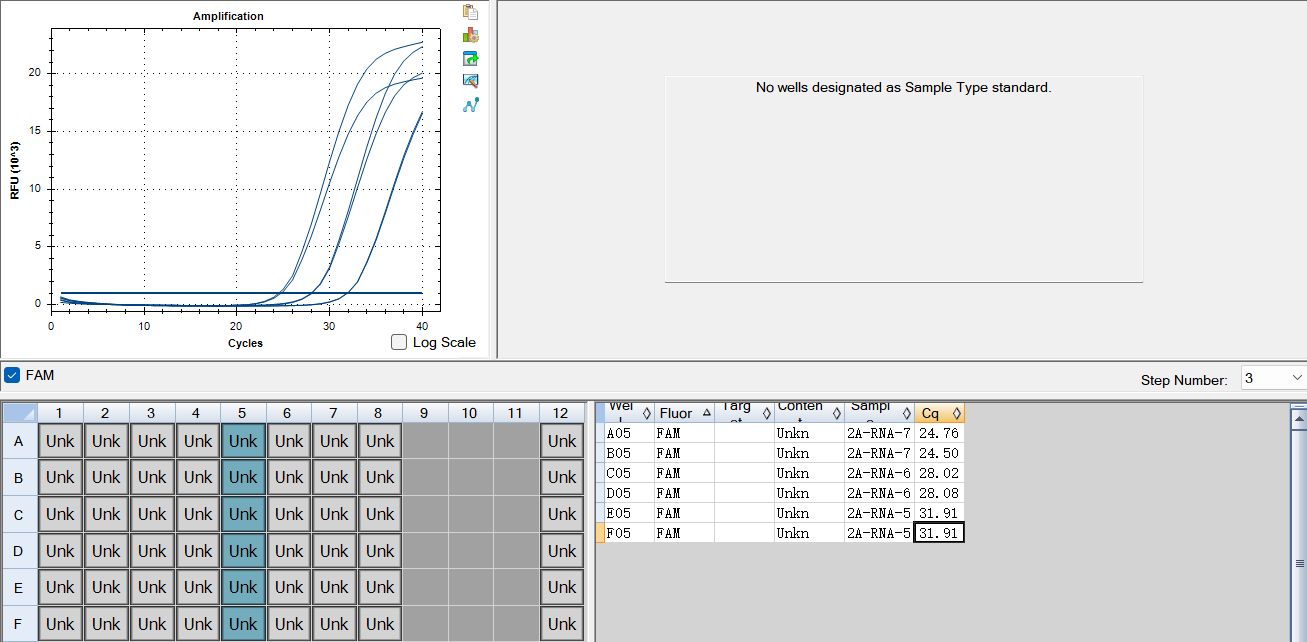This screenshot has width=1307, height=642.
Task: Select plate column 5 header
Action: (x=243, y=413)
